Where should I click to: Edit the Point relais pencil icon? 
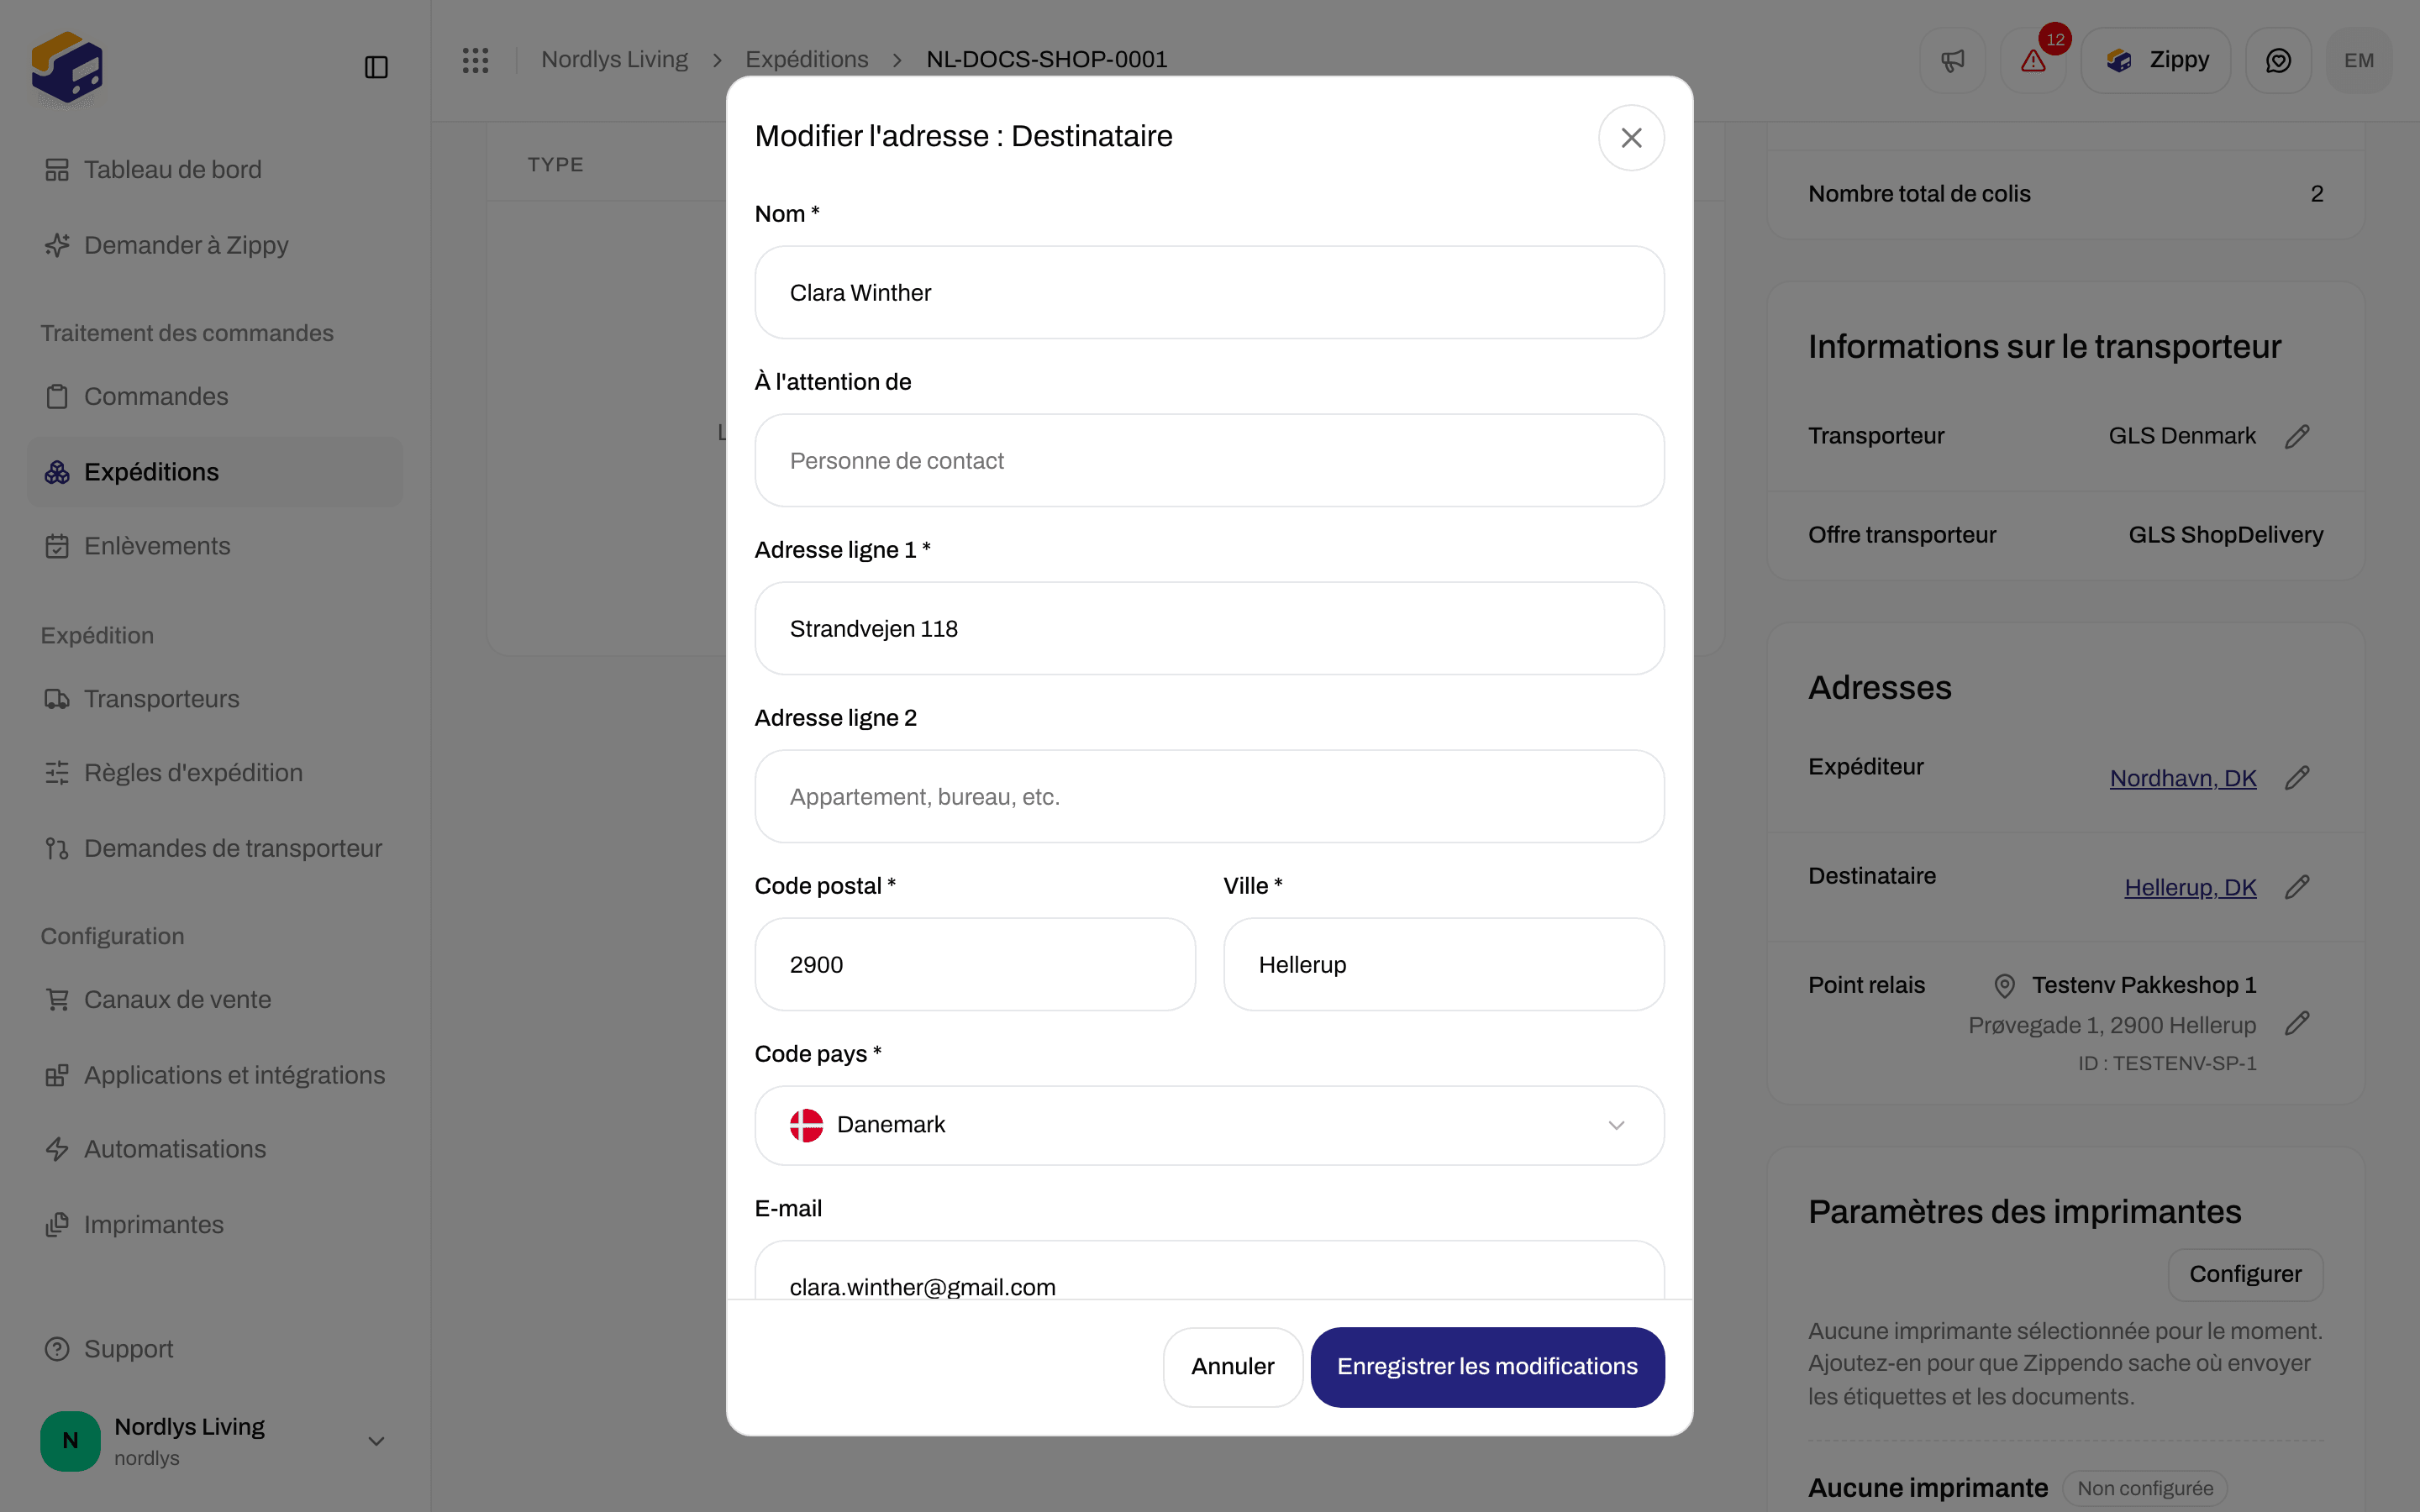click(x=2297, y=1024)
